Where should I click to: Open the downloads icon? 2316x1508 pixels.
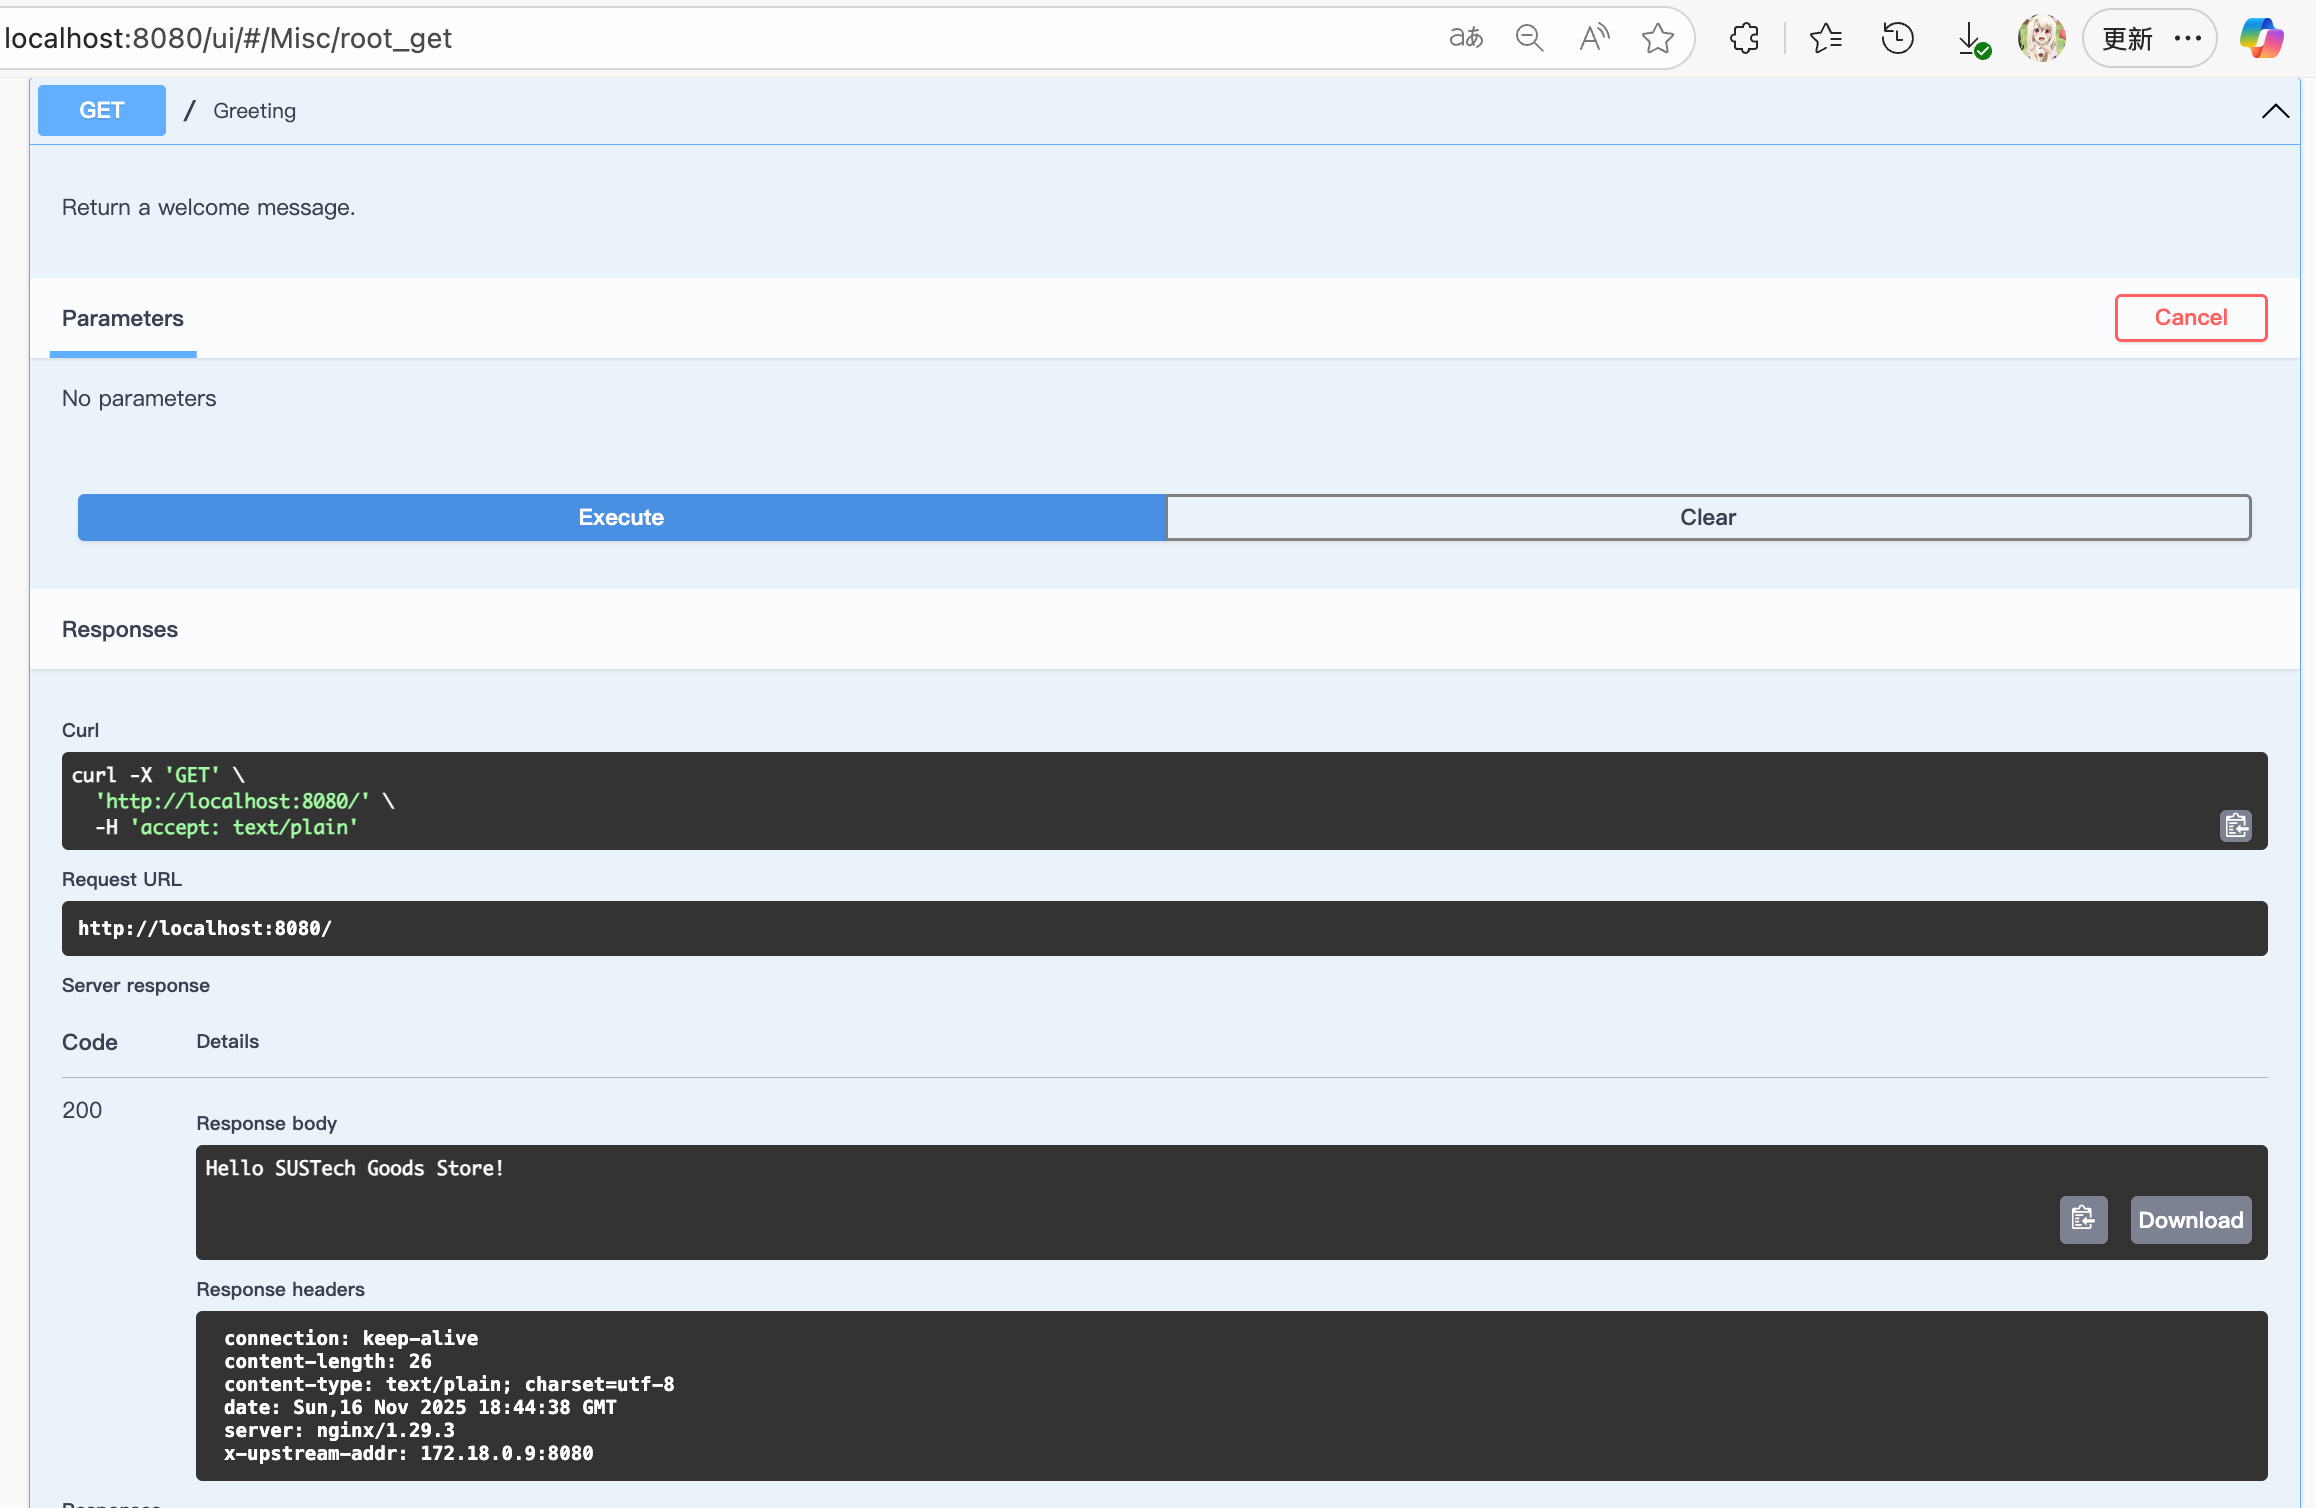click(x=1971, y=39)
